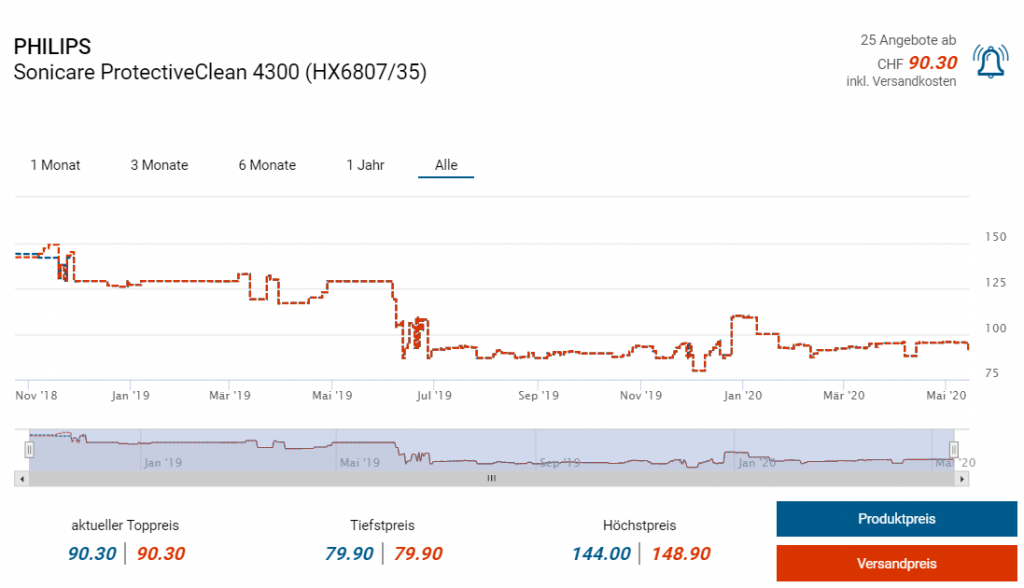The width and height of the screenshot is (1024, 588).
Task: Click the red Höchstpreis value 148.90
Action: [x=681, y=554]
